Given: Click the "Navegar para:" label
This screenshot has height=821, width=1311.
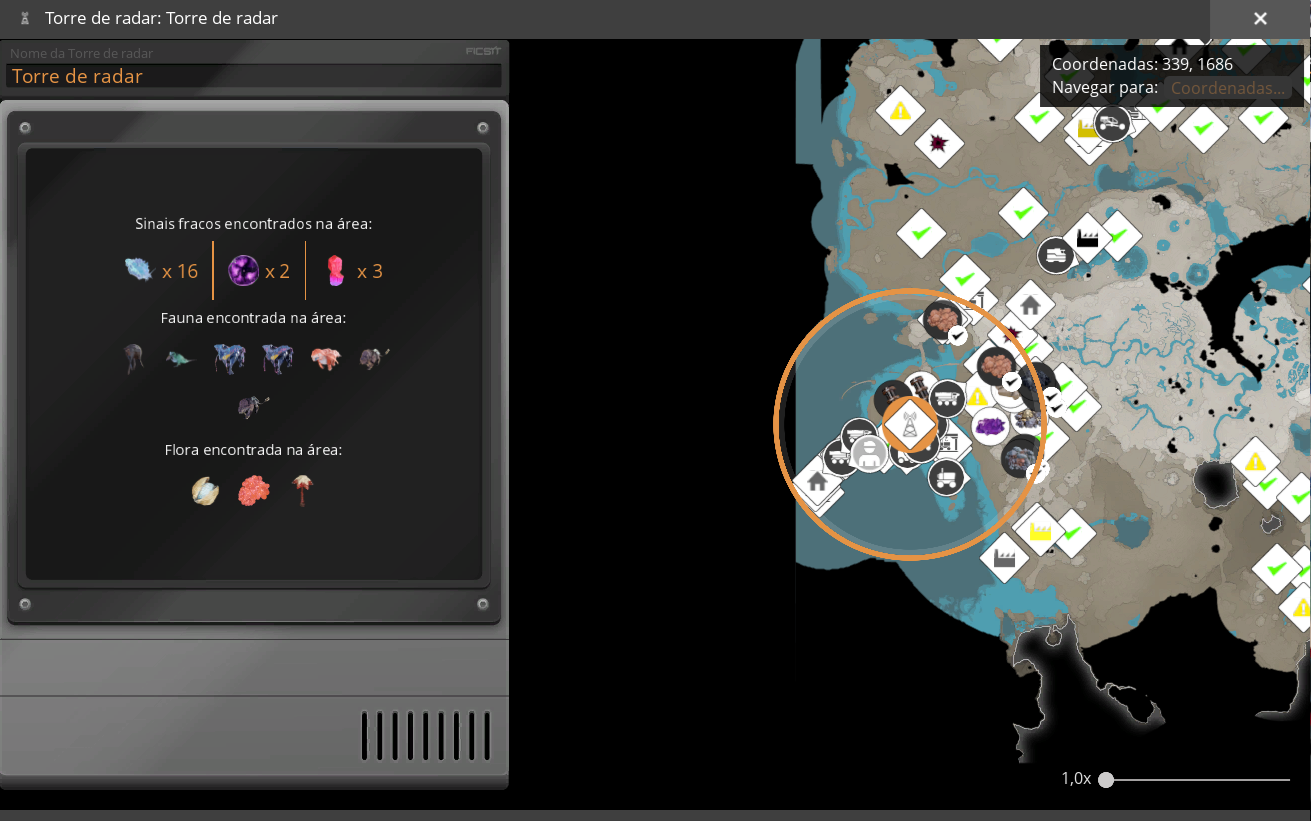Looking at the screenshot, I should [1105, 88].
